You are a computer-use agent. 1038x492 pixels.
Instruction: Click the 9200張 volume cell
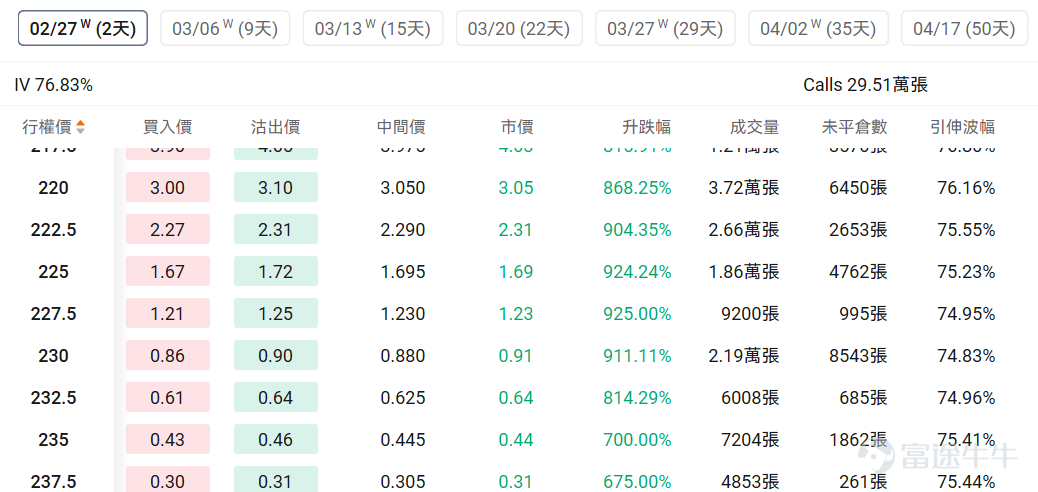[751, 314]
